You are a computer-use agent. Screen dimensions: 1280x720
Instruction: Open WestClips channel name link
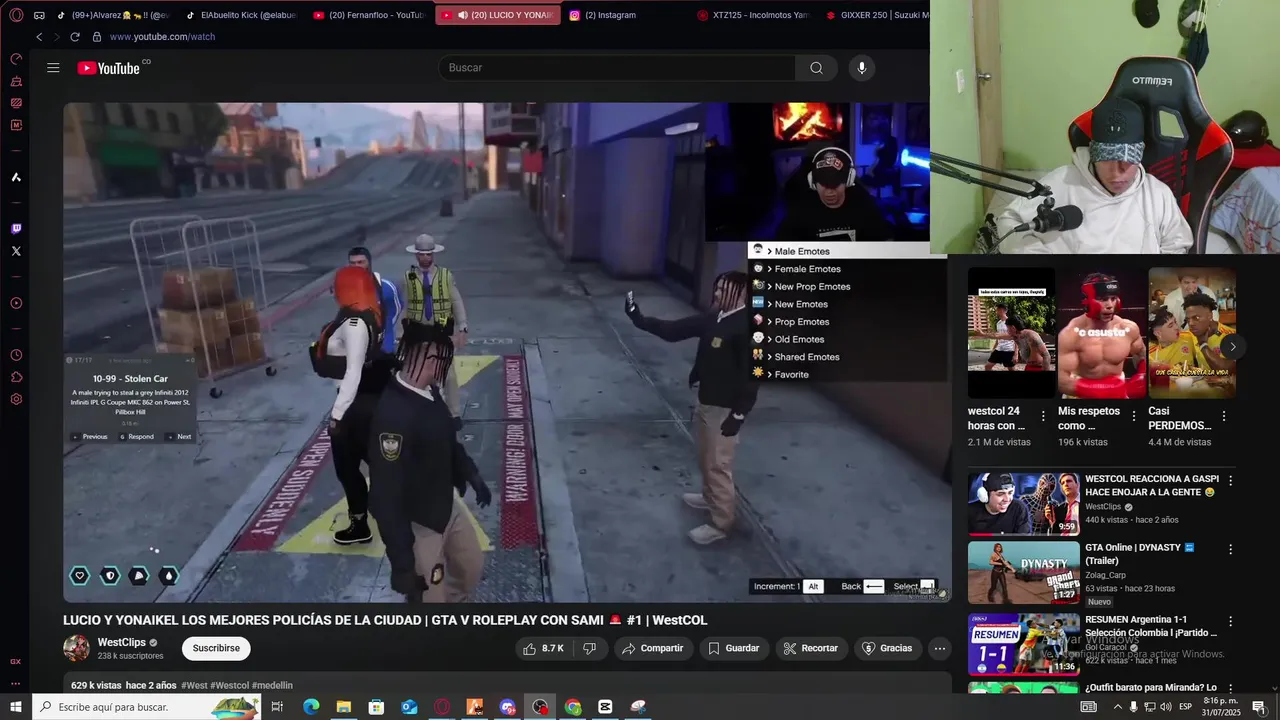[121, 642]
